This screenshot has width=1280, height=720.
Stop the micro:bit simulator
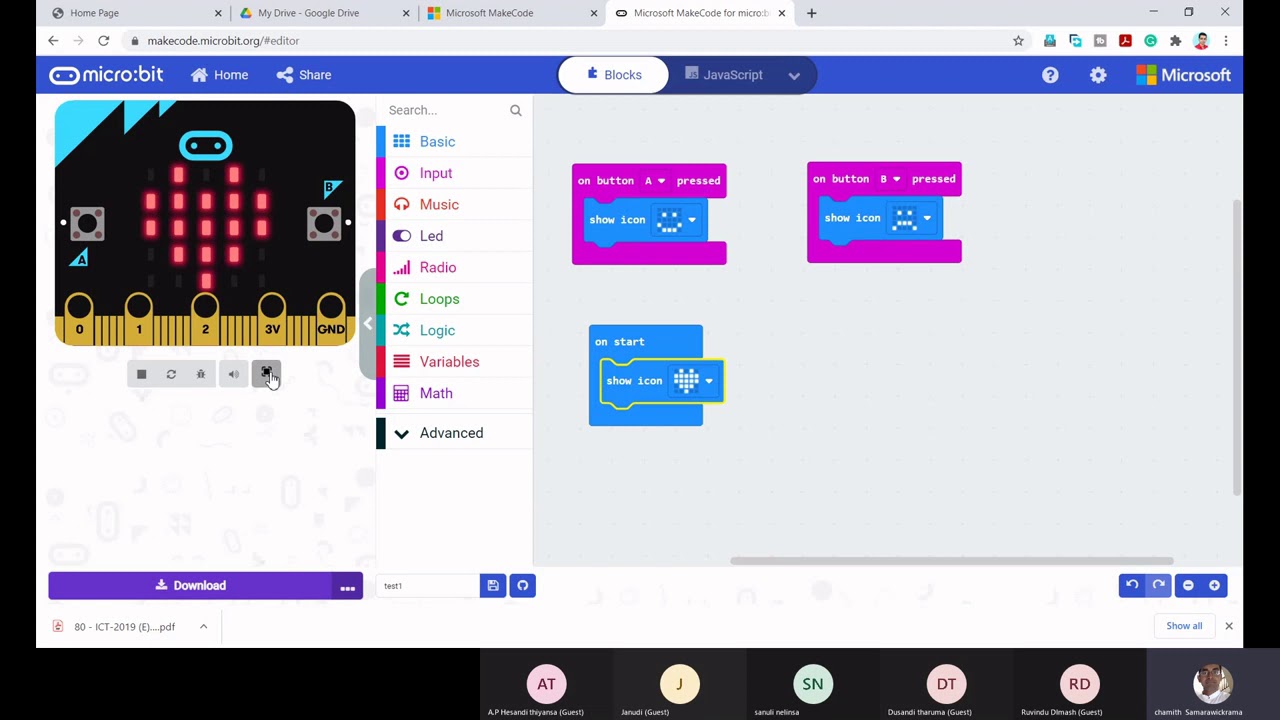[x=141, y=374]
